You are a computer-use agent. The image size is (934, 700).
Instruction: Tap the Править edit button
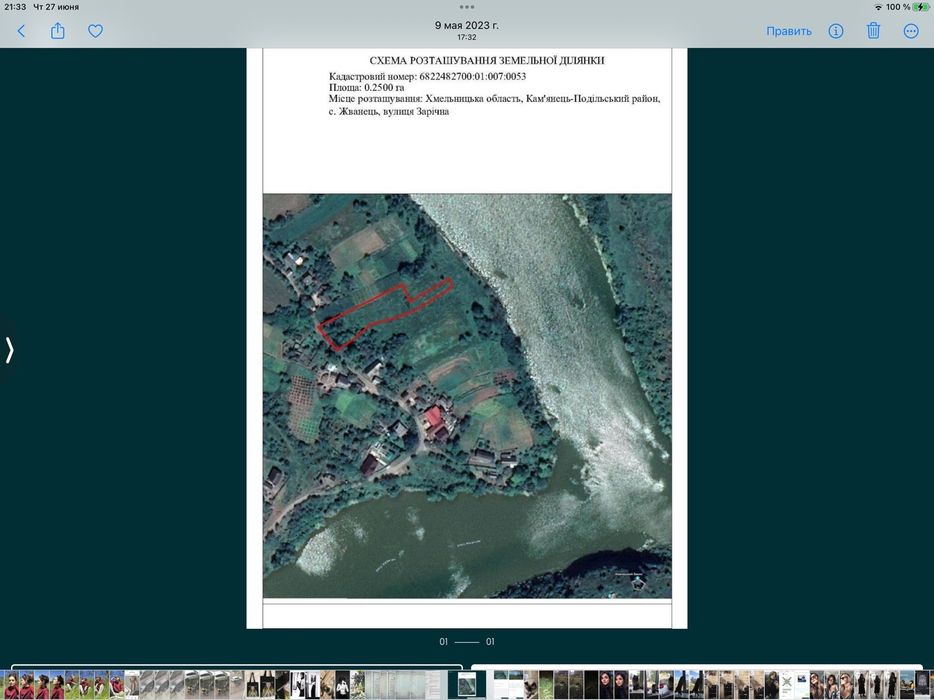pos(789,31)
